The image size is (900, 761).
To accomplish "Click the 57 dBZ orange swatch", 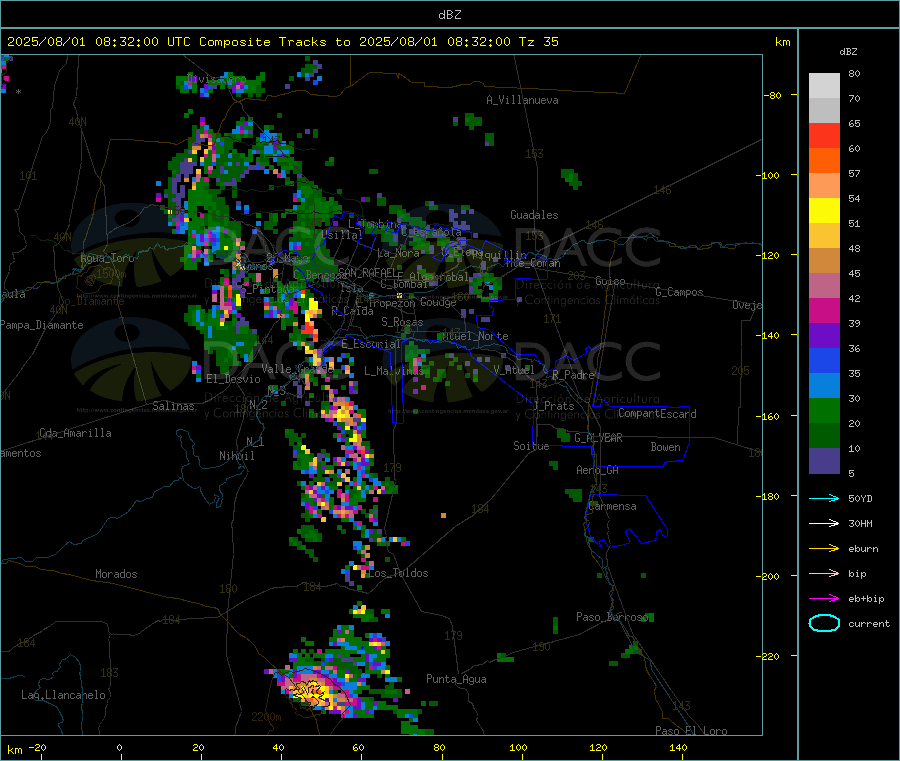I will pyautogui.click(x=824, y=161).
